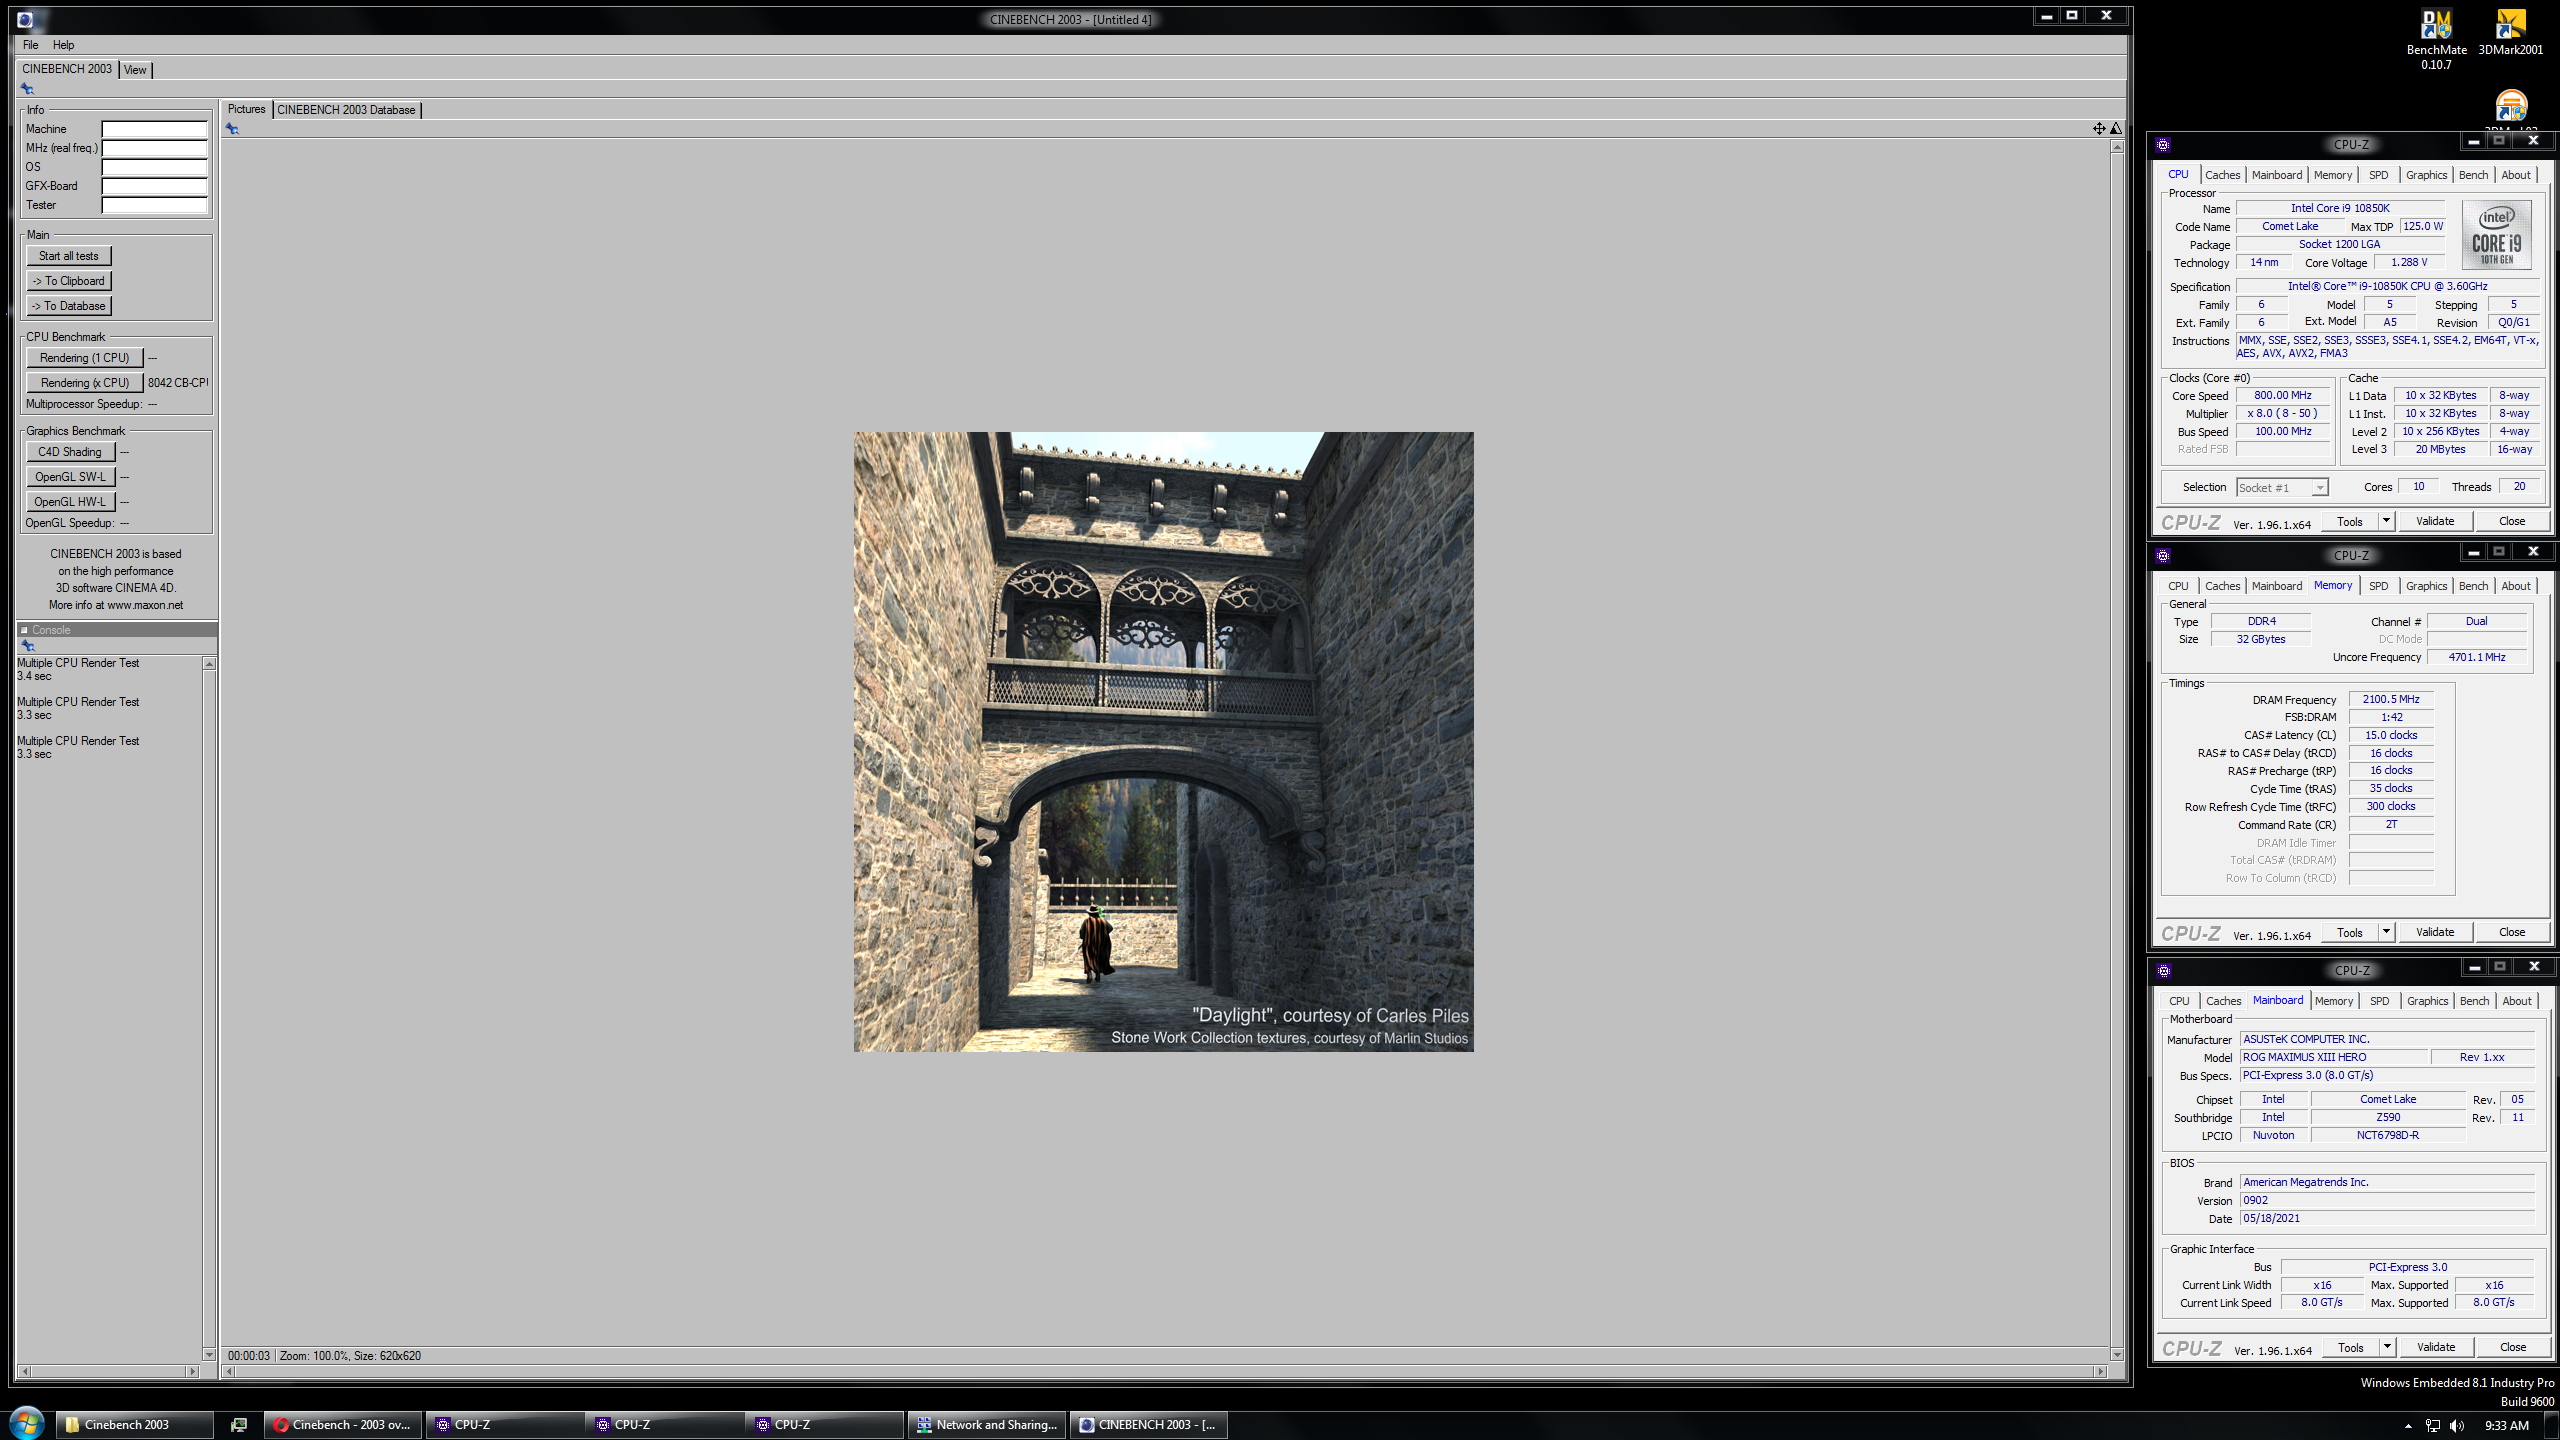2560x1440 pixels.
Task: Click the Machine input field
Action: click(x=155, y=129)
